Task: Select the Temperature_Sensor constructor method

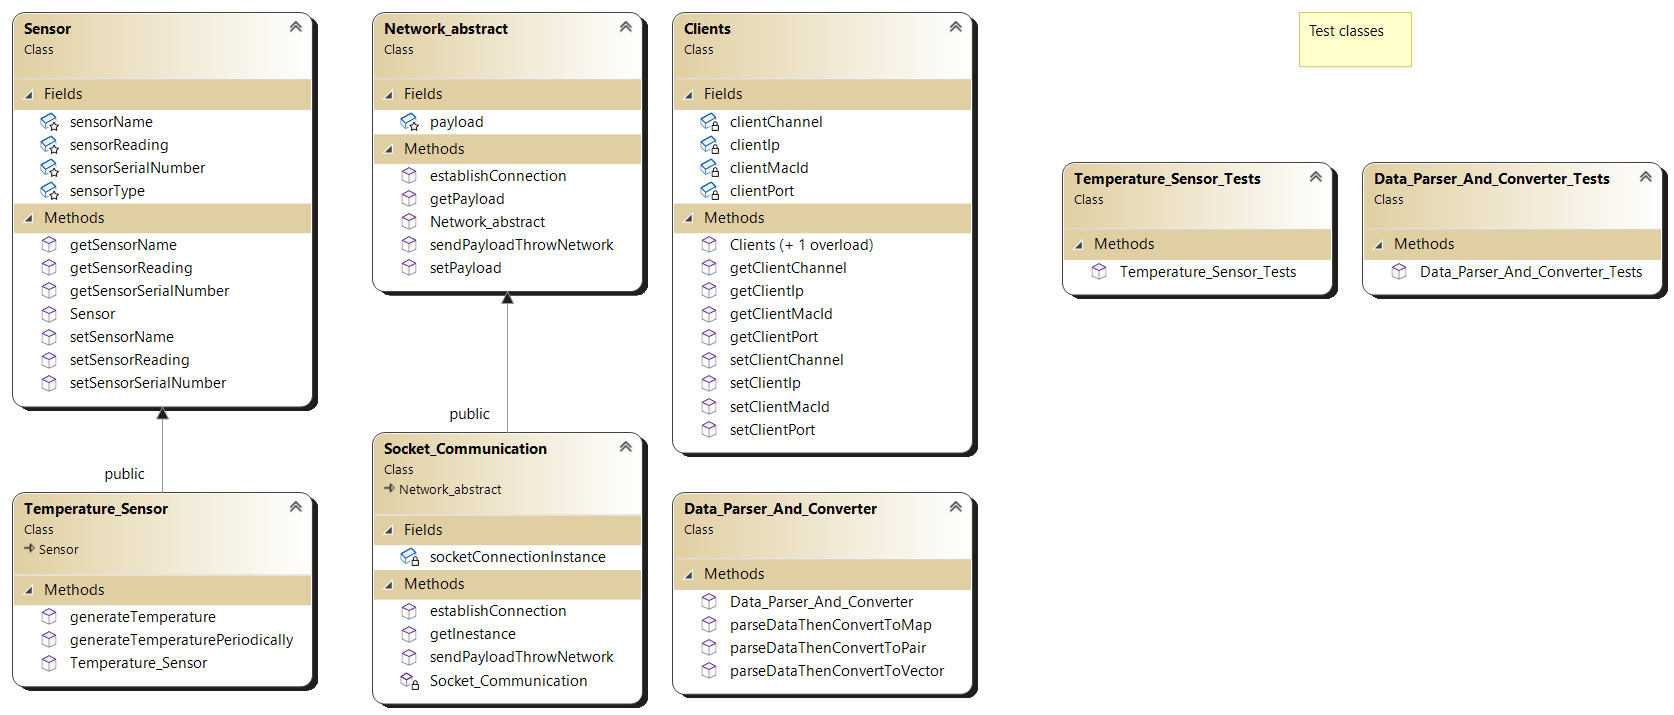Action: (138, 663)
